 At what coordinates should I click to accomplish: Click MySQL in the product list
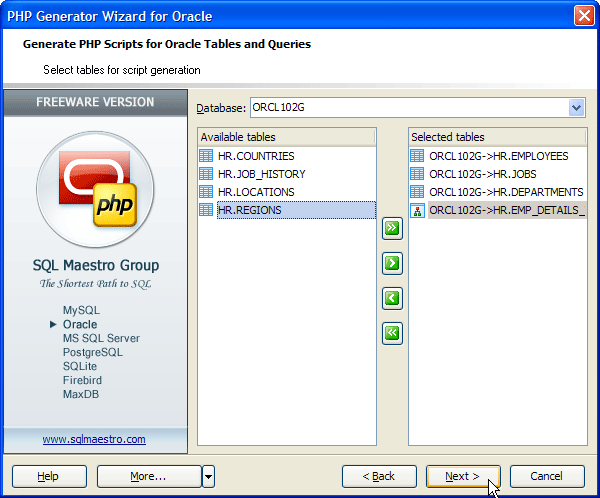click(81, 310)
